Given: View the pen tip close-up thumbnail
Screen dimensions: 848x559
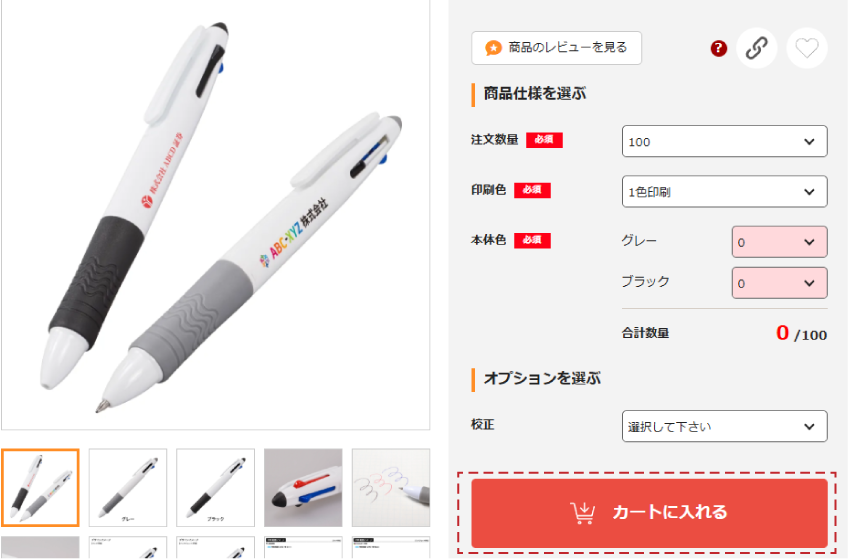Looking at the screenshot, I should tap(303, 488).
